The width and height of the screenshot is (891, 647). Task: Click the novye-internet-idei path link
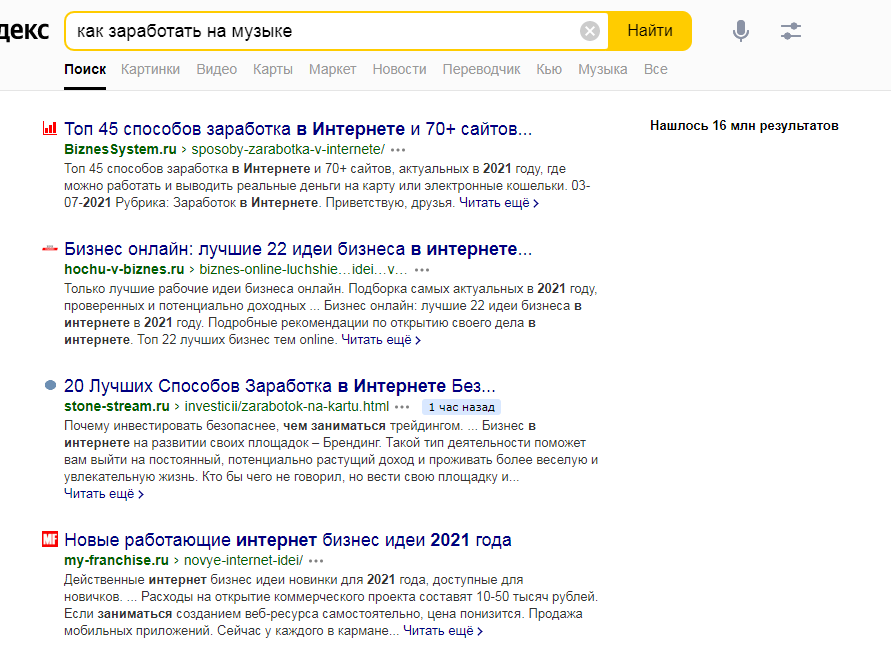[x=244, y=560]
